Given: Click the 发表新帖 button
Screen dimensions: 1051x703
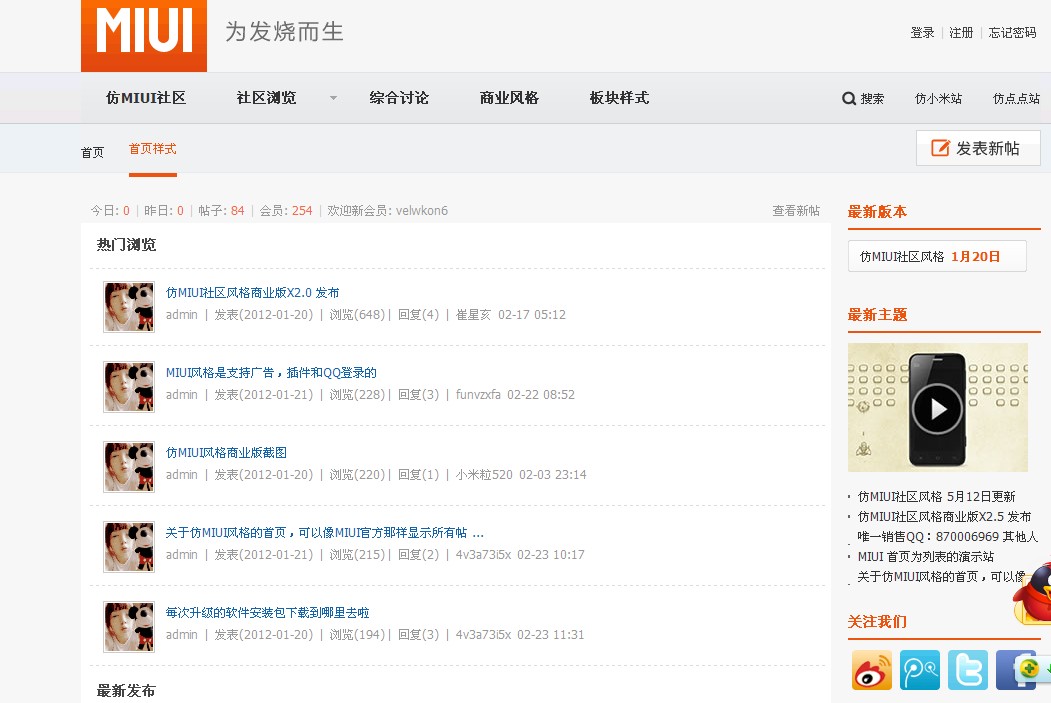Looking at the screenshot, I should (x=978, y=148).
